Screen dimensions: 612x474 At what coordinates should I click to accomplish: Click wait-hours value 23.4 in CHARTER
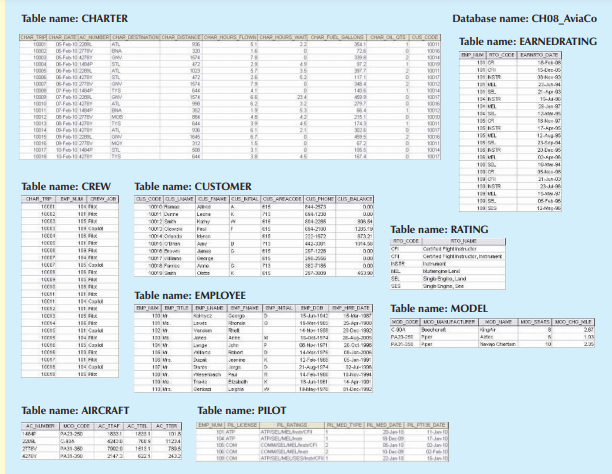point(302,97)
